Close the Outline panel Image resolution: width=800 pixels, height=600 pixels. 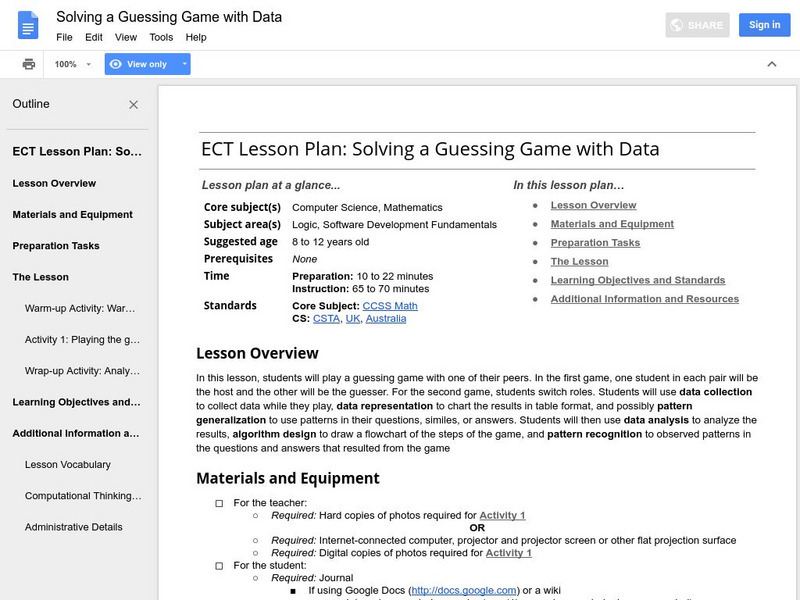tap(134, 104)
